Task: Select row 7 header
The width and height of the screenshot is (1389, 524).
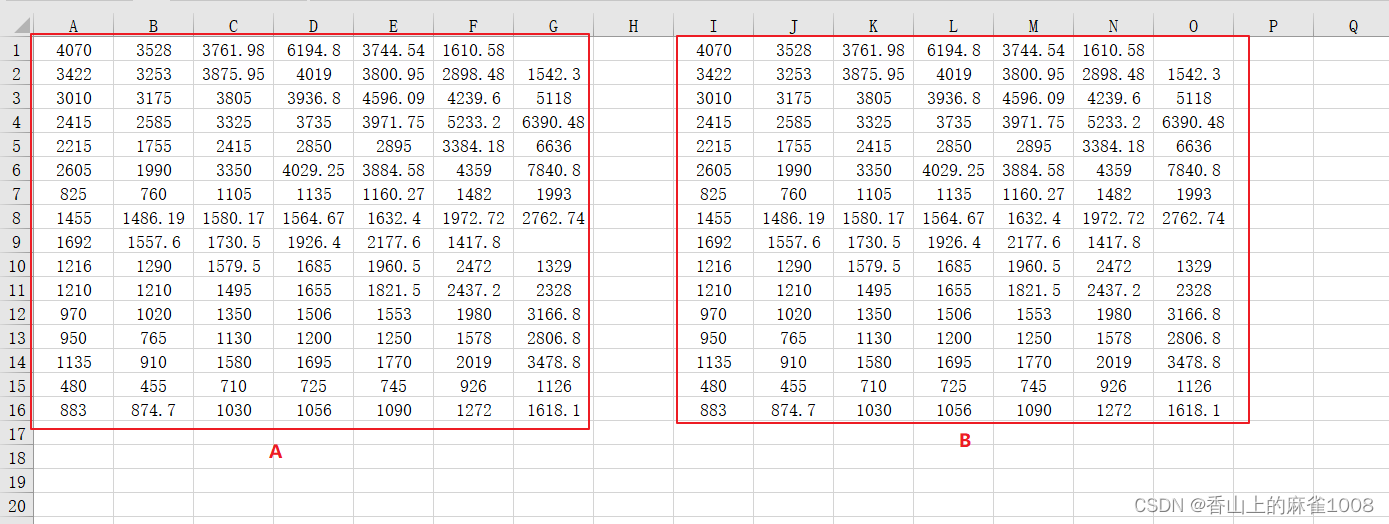Action: pos(17,194)
